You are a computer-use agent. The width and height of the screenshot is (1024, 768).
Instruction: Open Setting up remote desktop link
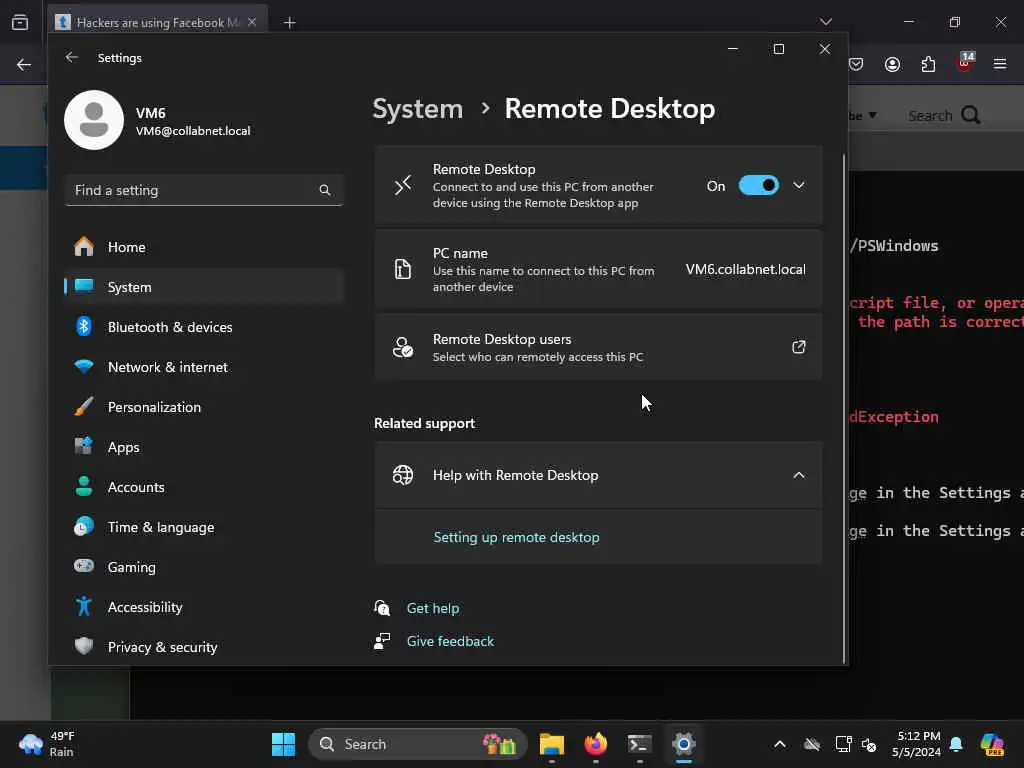coord(516,537)
